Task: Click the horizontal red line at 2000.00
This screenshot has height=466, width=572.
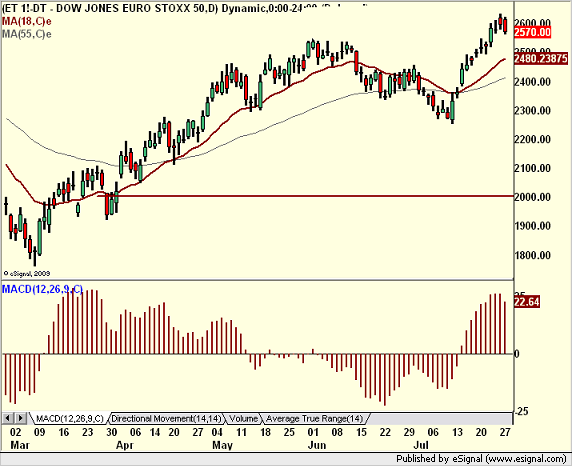Action: 305,196
